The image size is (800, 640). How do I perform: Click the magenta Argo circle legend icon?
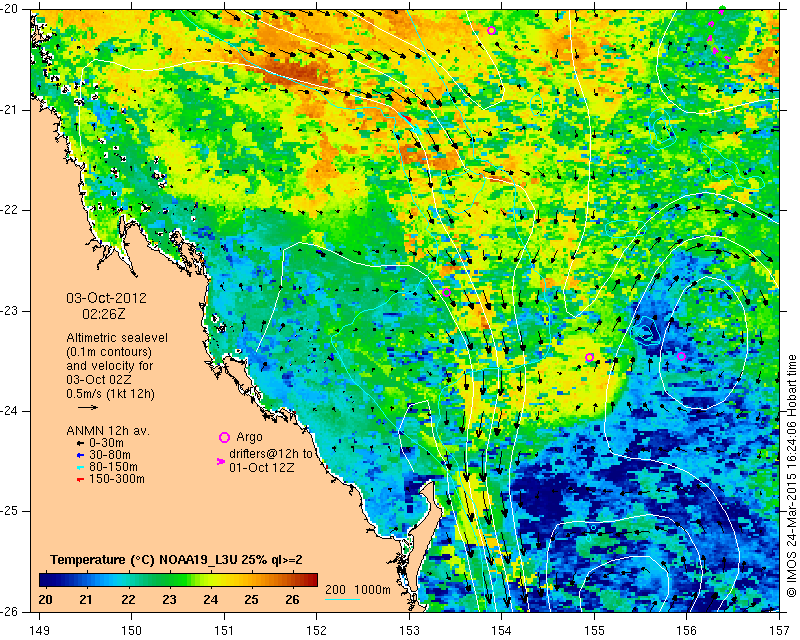tap(224, 437)
